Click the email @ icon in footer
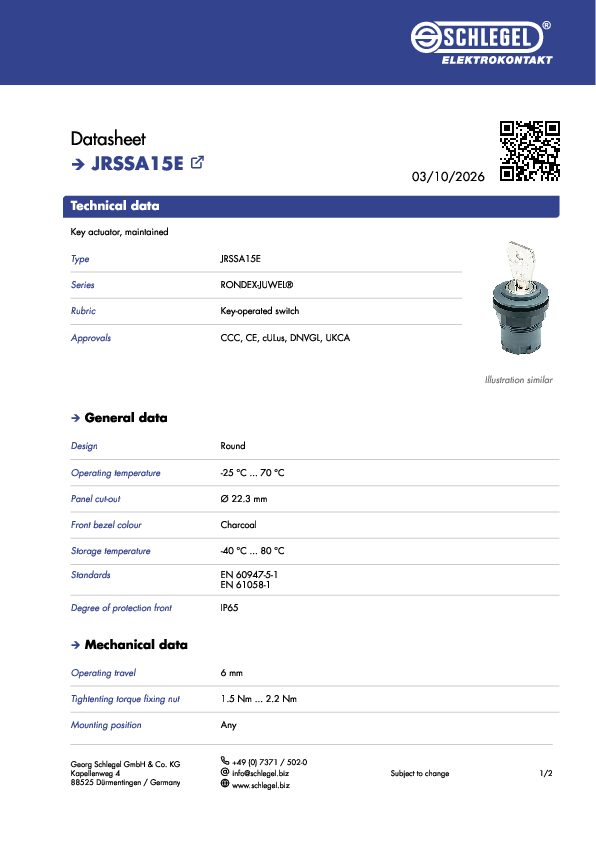Screen dimensions: 596x842 [225, 772]
